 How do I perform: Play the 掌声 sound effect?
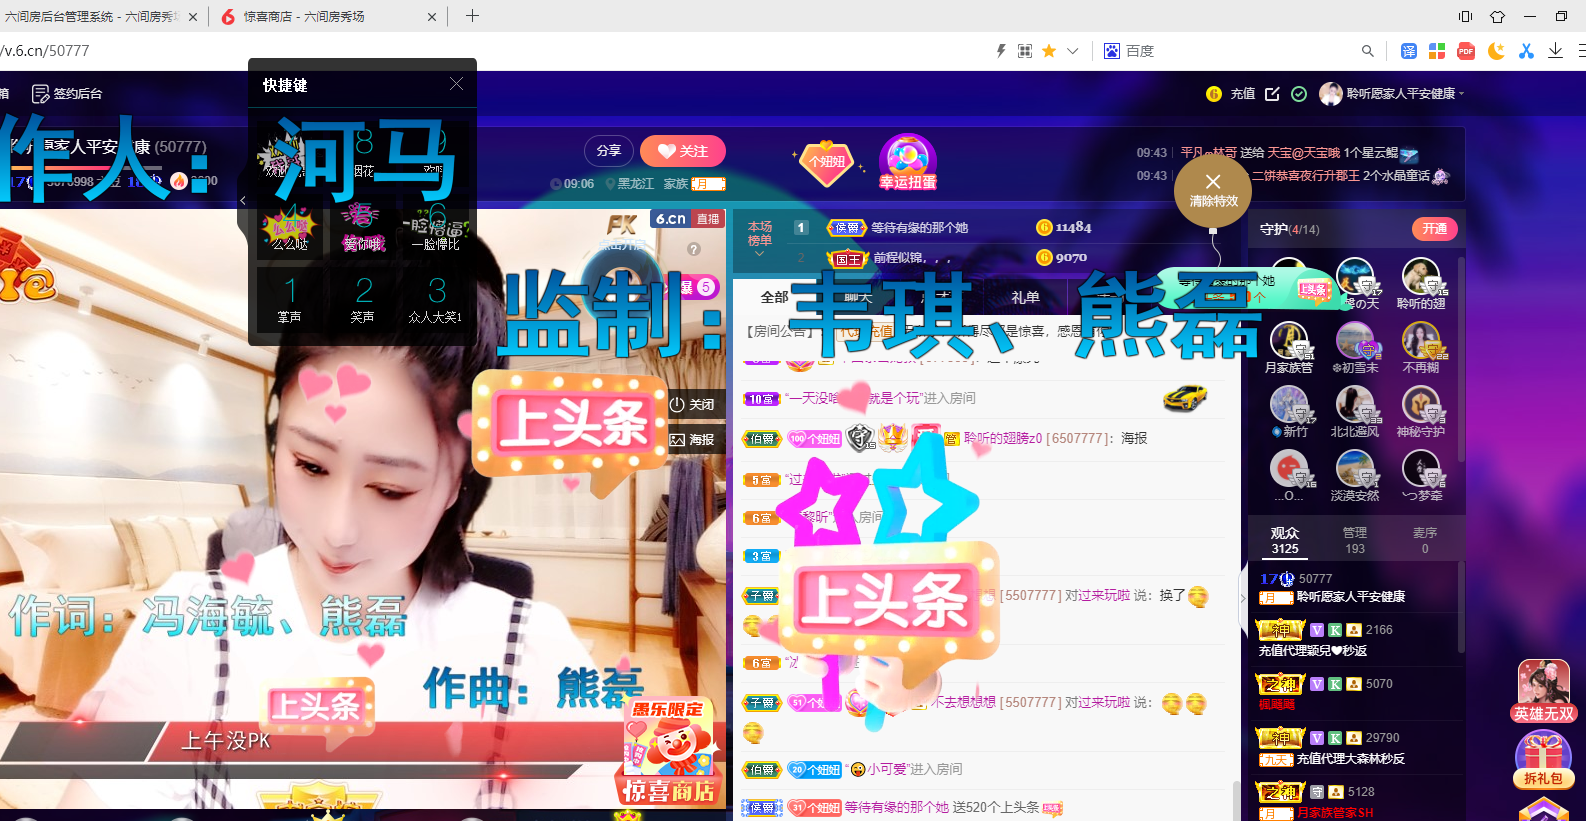(x=290, y=300)
